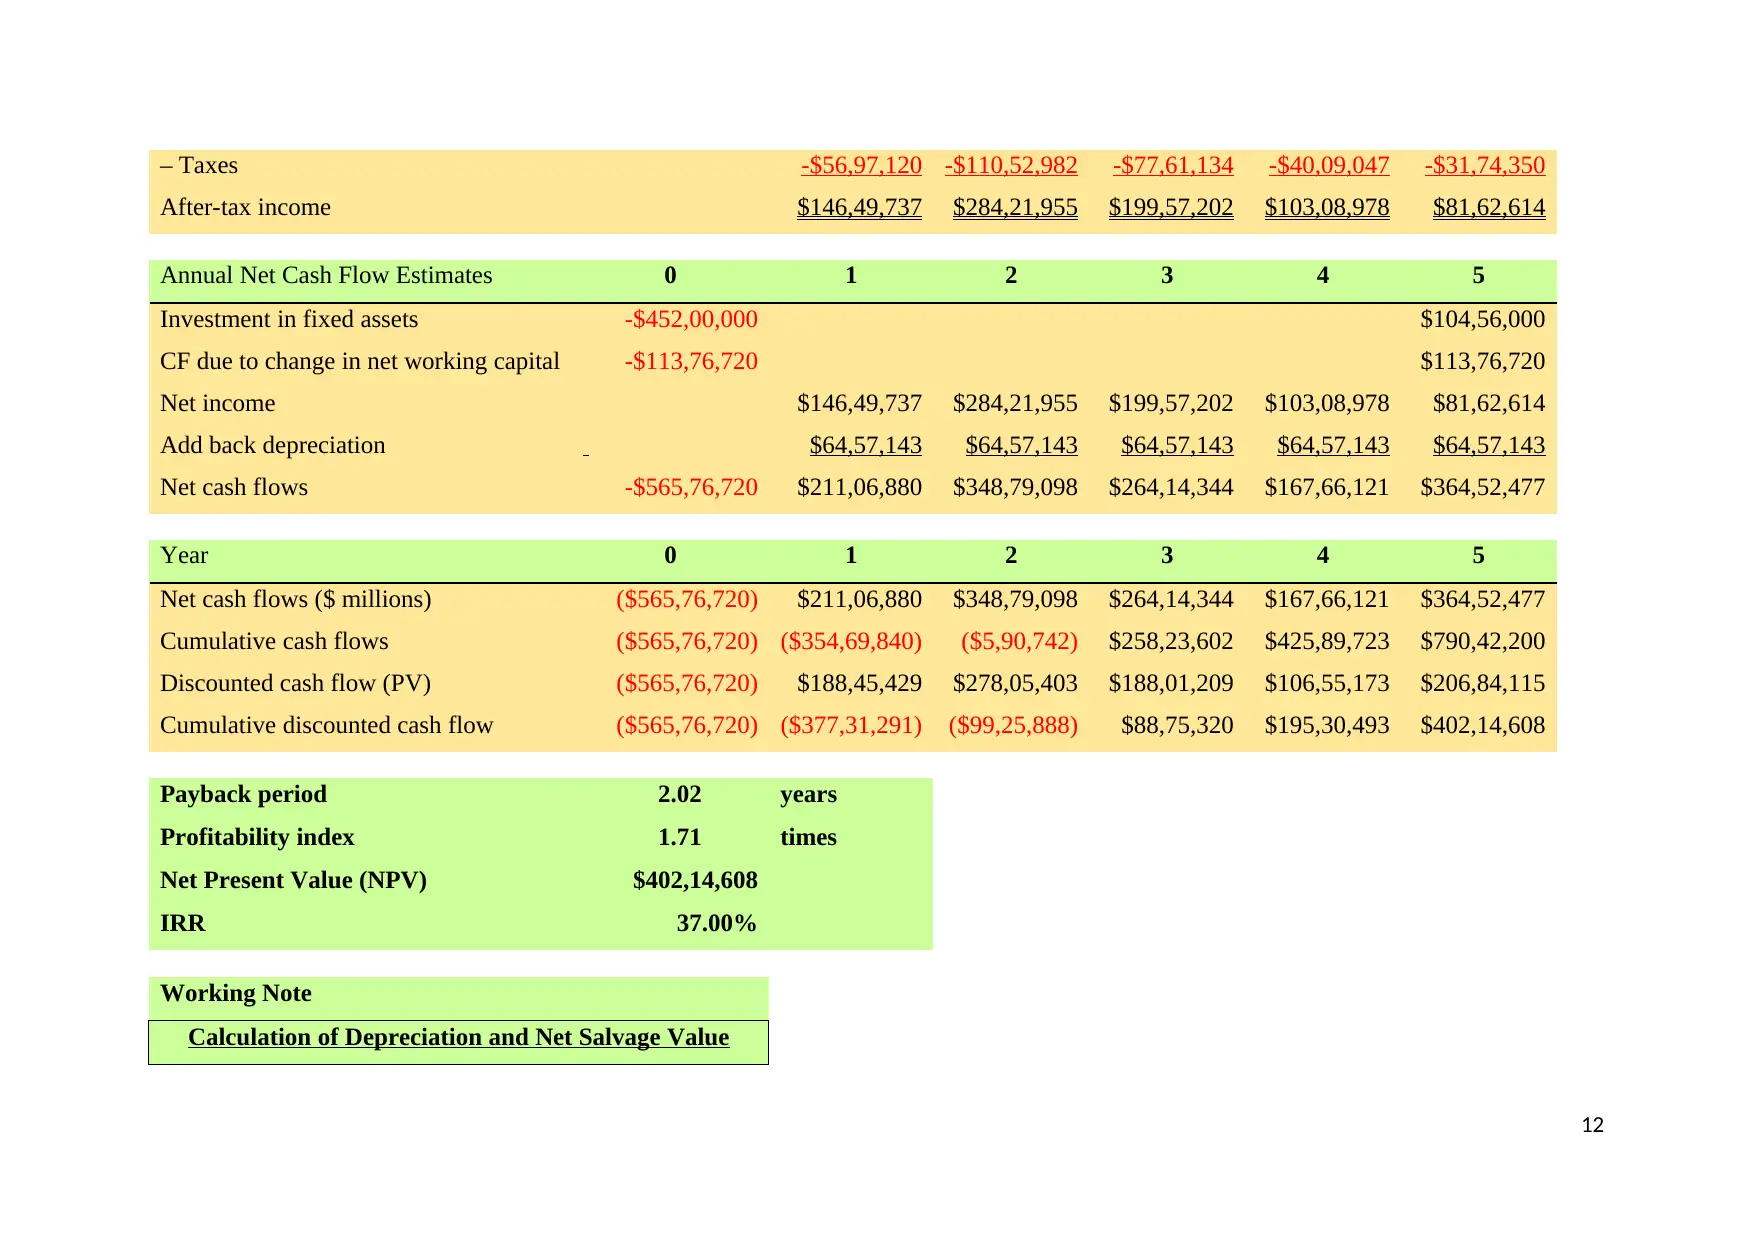1754x1241 pixels.
Task: Click 'Net cash flows ($ millions)' label
Action: click(x=295, y=600)
